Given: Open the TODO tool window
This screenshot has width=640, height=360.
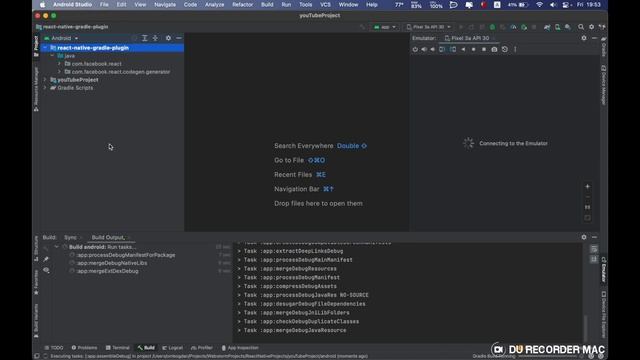Looking at the screenshot, I should click(54, 348).
